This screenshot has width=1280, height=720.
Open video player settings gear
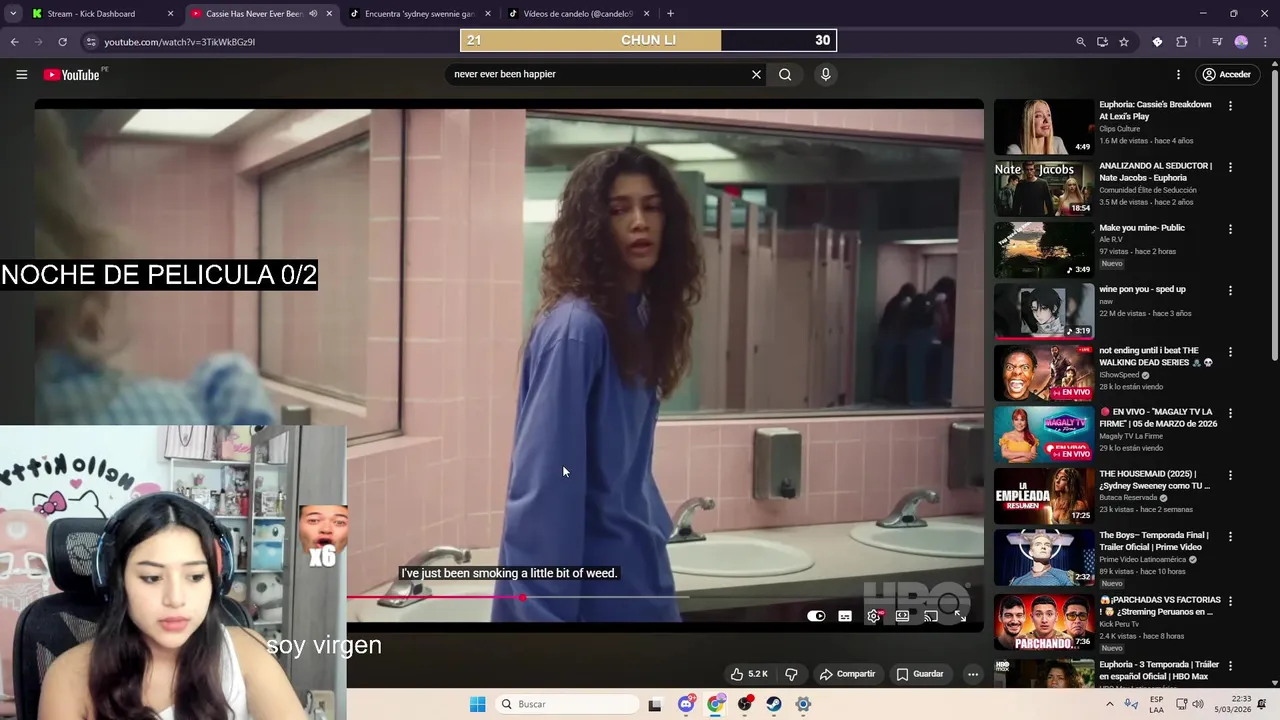(874, 616)
